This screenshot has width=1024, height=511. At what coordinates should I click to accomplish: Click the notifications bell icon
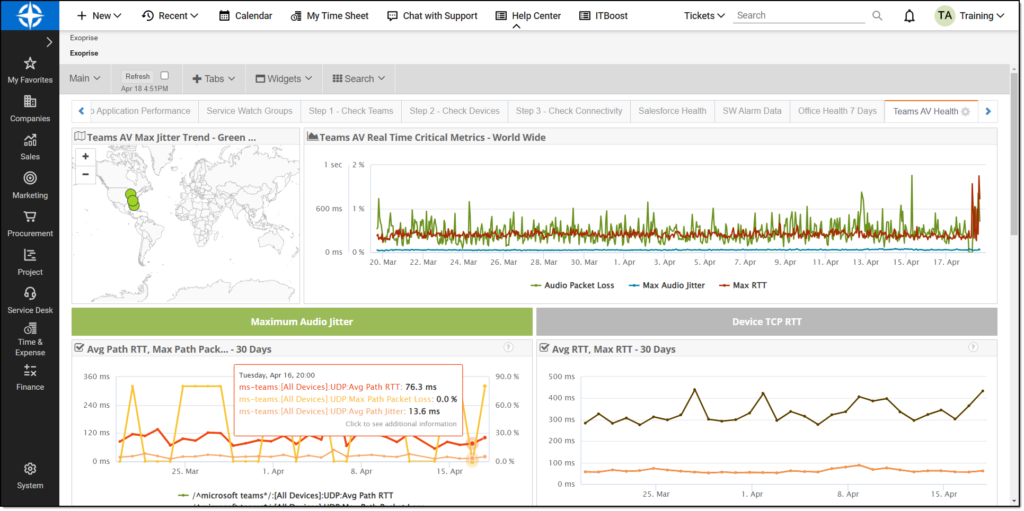coord(909,16)
